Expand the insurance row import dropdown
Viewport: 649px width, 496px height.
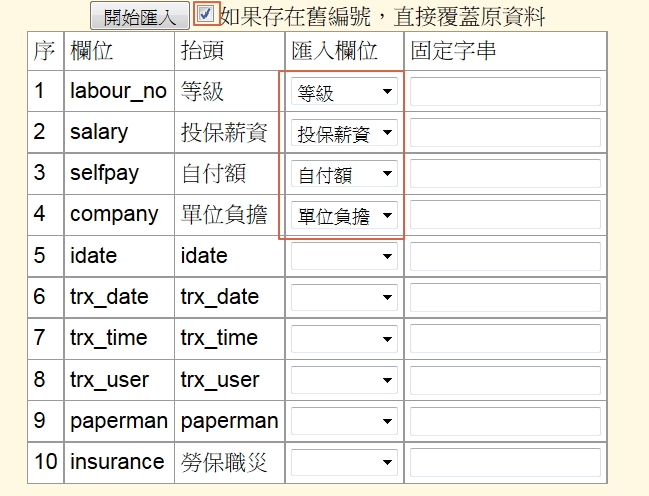pos(345,463)
